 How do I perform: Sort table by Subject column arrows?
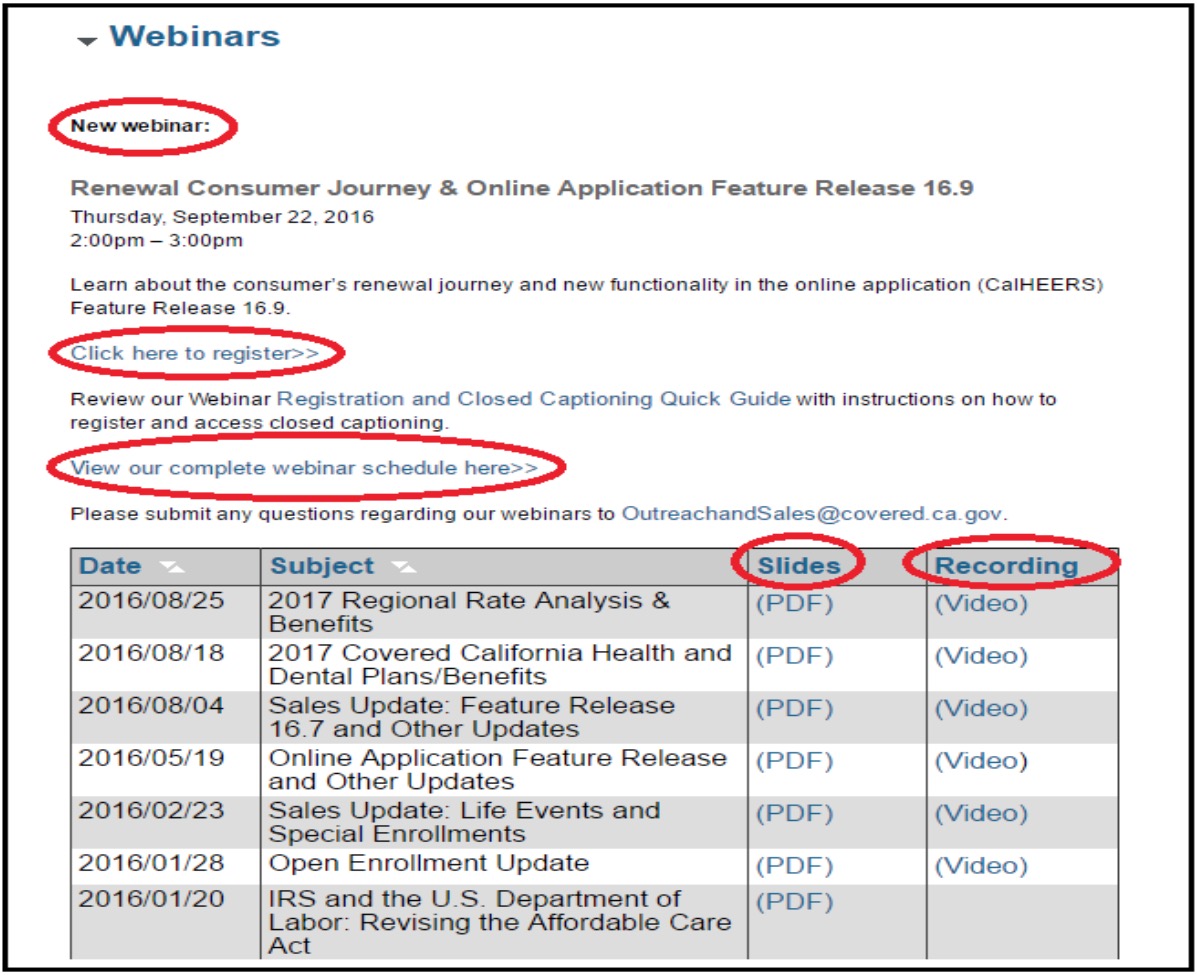[403, 567]
